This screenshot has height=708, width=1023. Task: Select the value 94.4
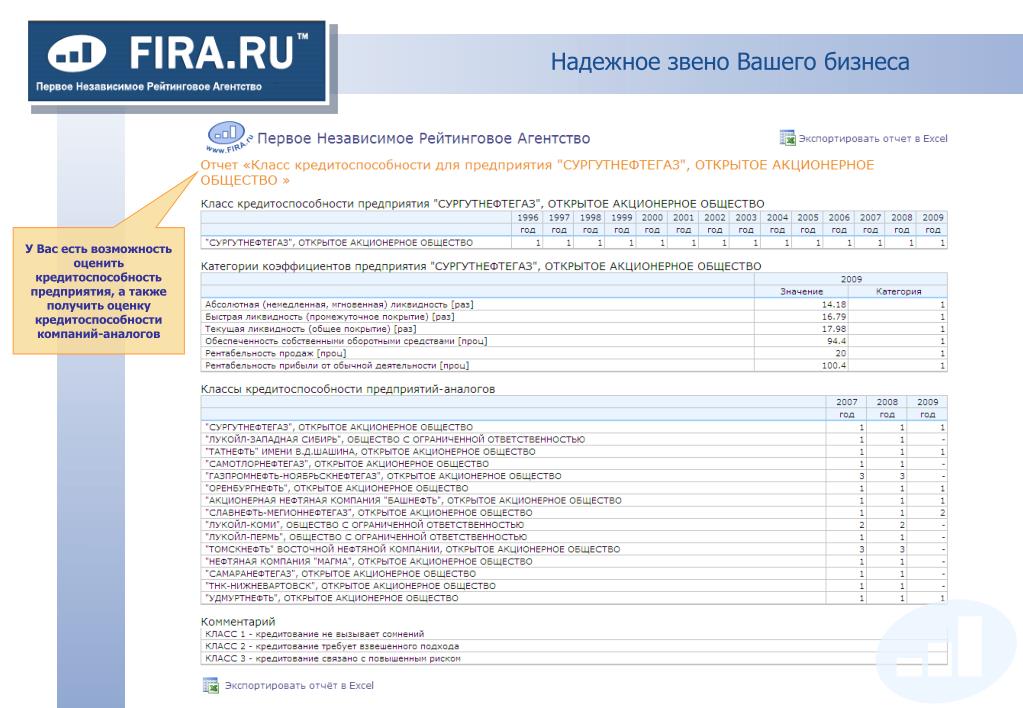836,341
